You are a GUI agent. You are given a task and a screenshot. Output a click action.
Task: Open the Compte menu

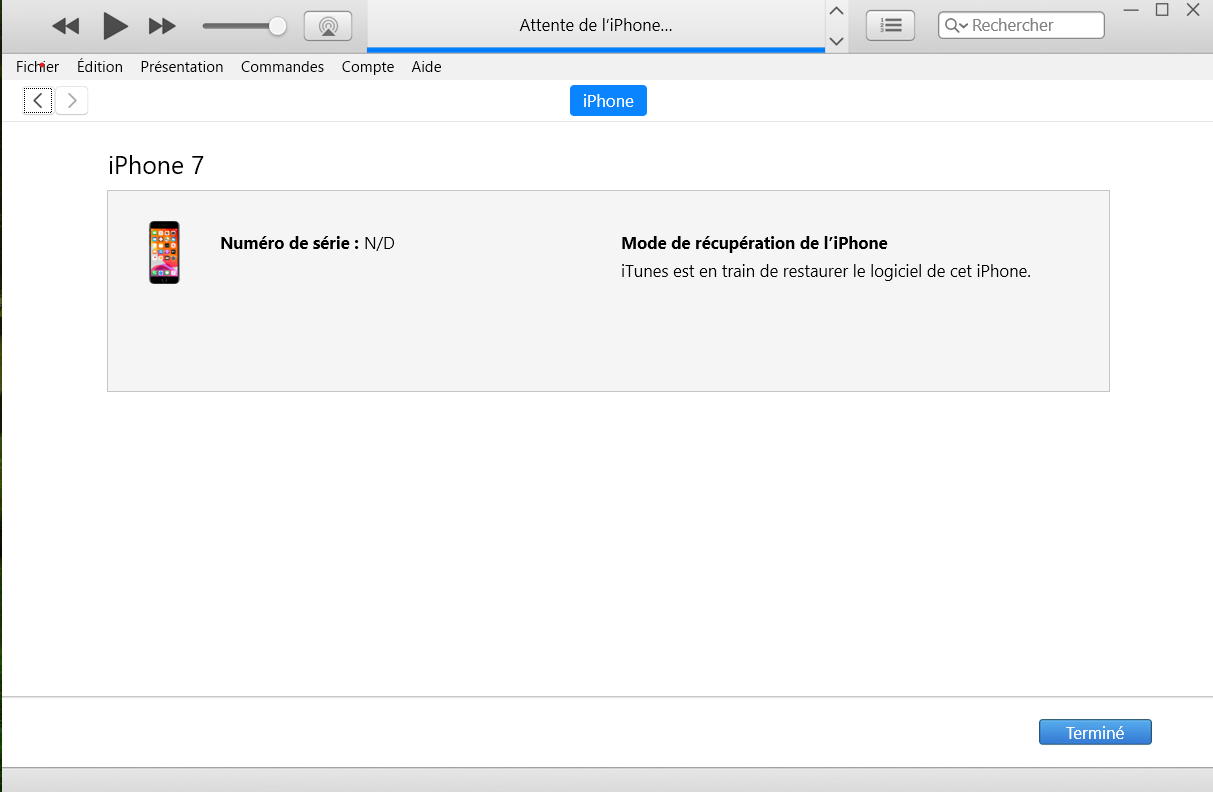[x=368, y=67]
